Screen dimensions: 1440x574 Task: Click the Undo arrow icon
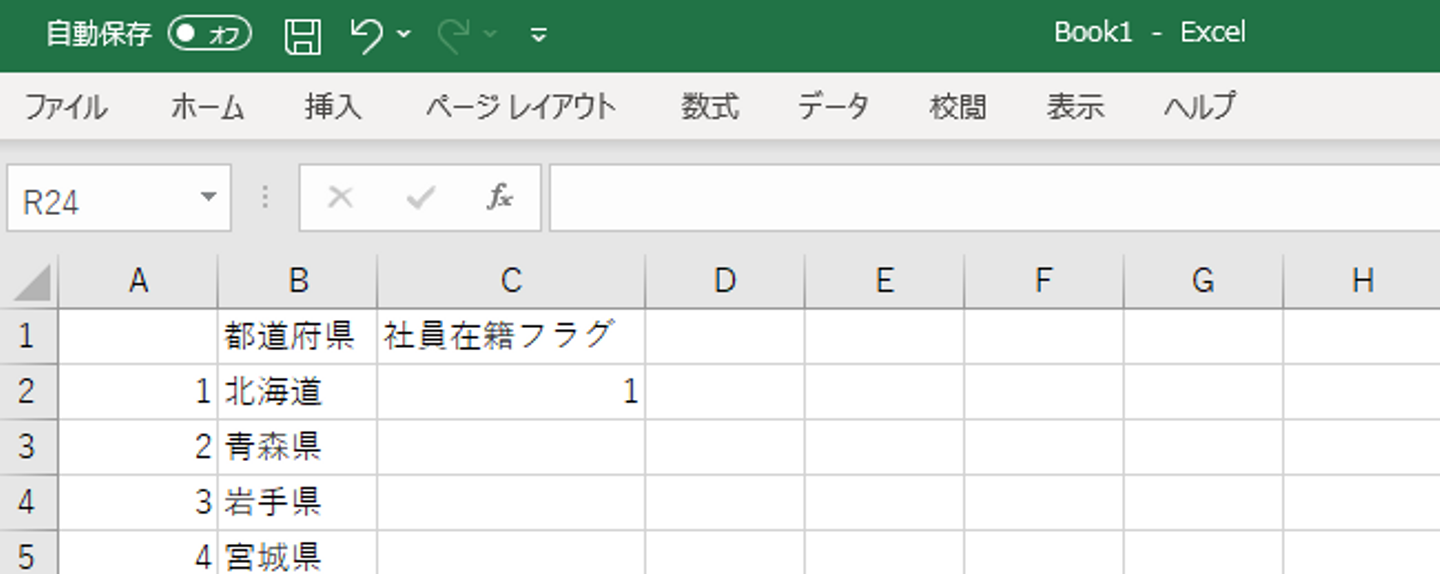(x=366, y=36)
